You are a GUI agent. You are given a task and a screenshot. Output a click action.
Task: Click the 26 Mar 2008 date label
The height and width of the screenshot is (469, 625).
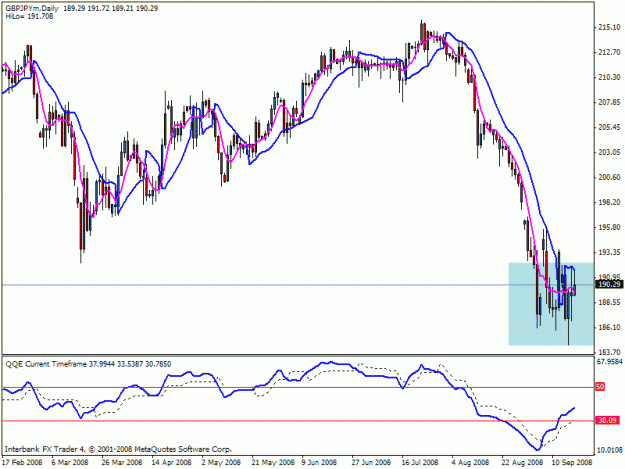coord(122,462)
